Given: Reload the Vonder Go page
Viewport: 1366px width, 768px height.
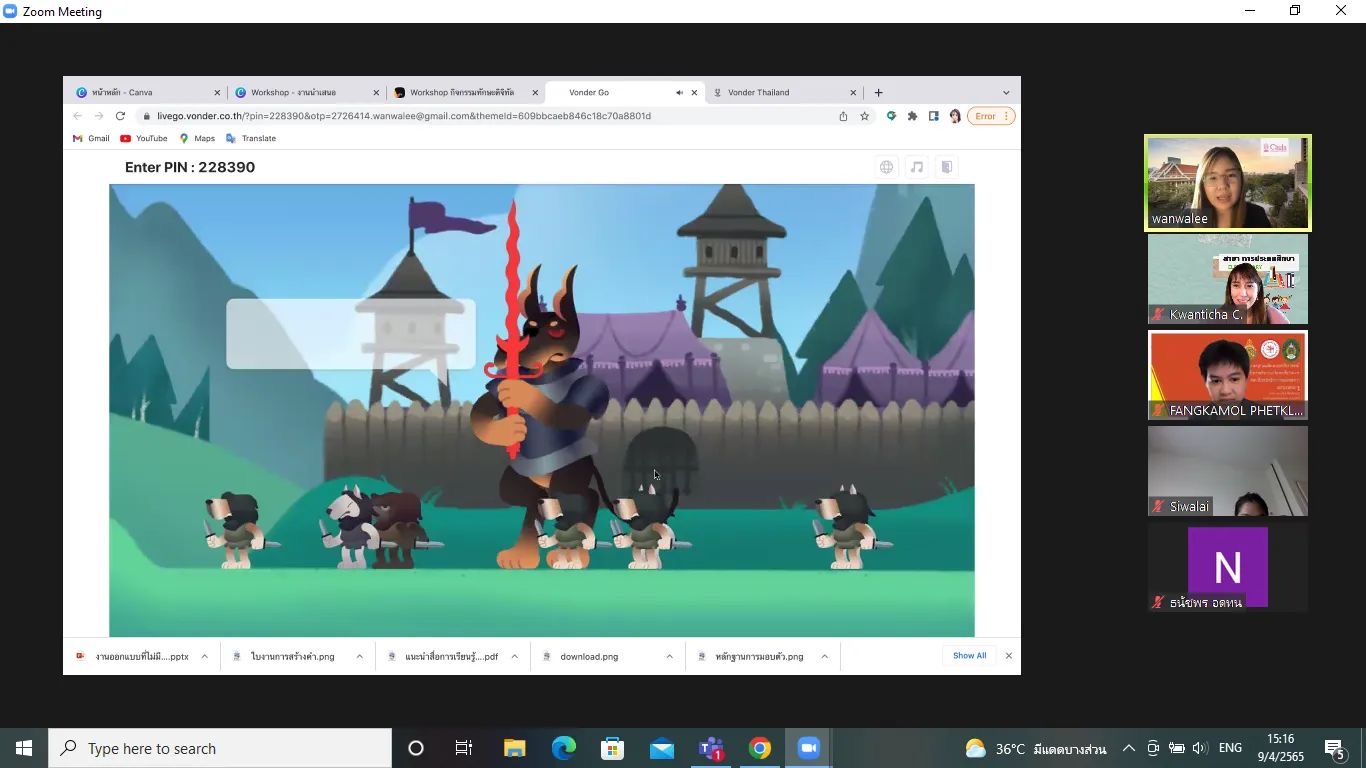Looking at the screenshot, I should [120, 116].
